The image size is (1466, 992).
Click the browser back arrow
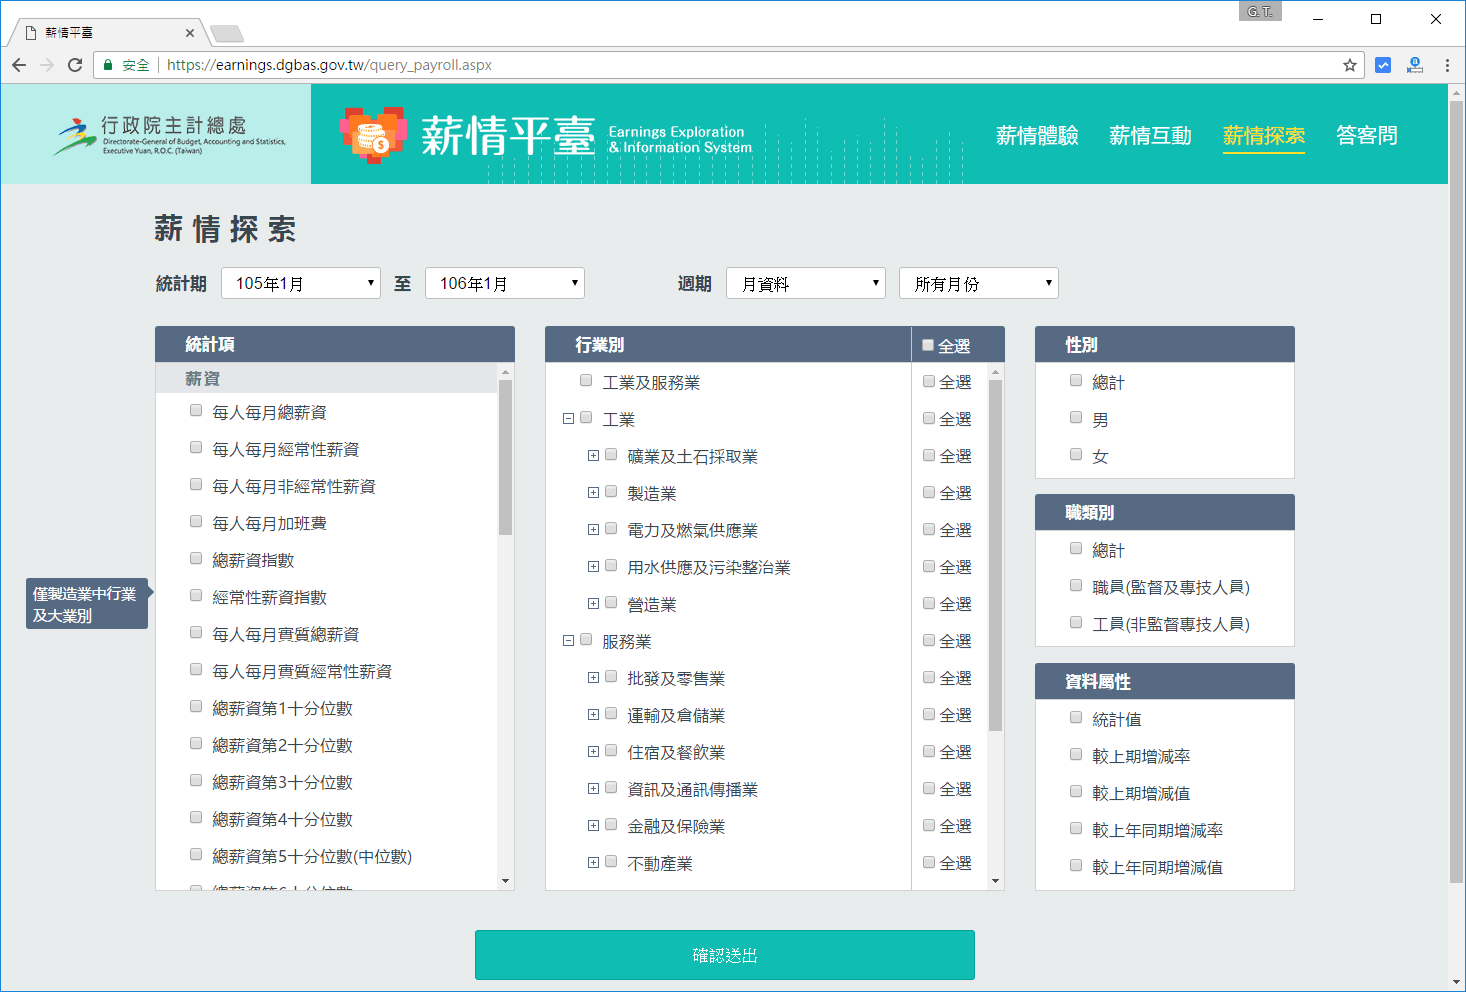click(19, 65)
